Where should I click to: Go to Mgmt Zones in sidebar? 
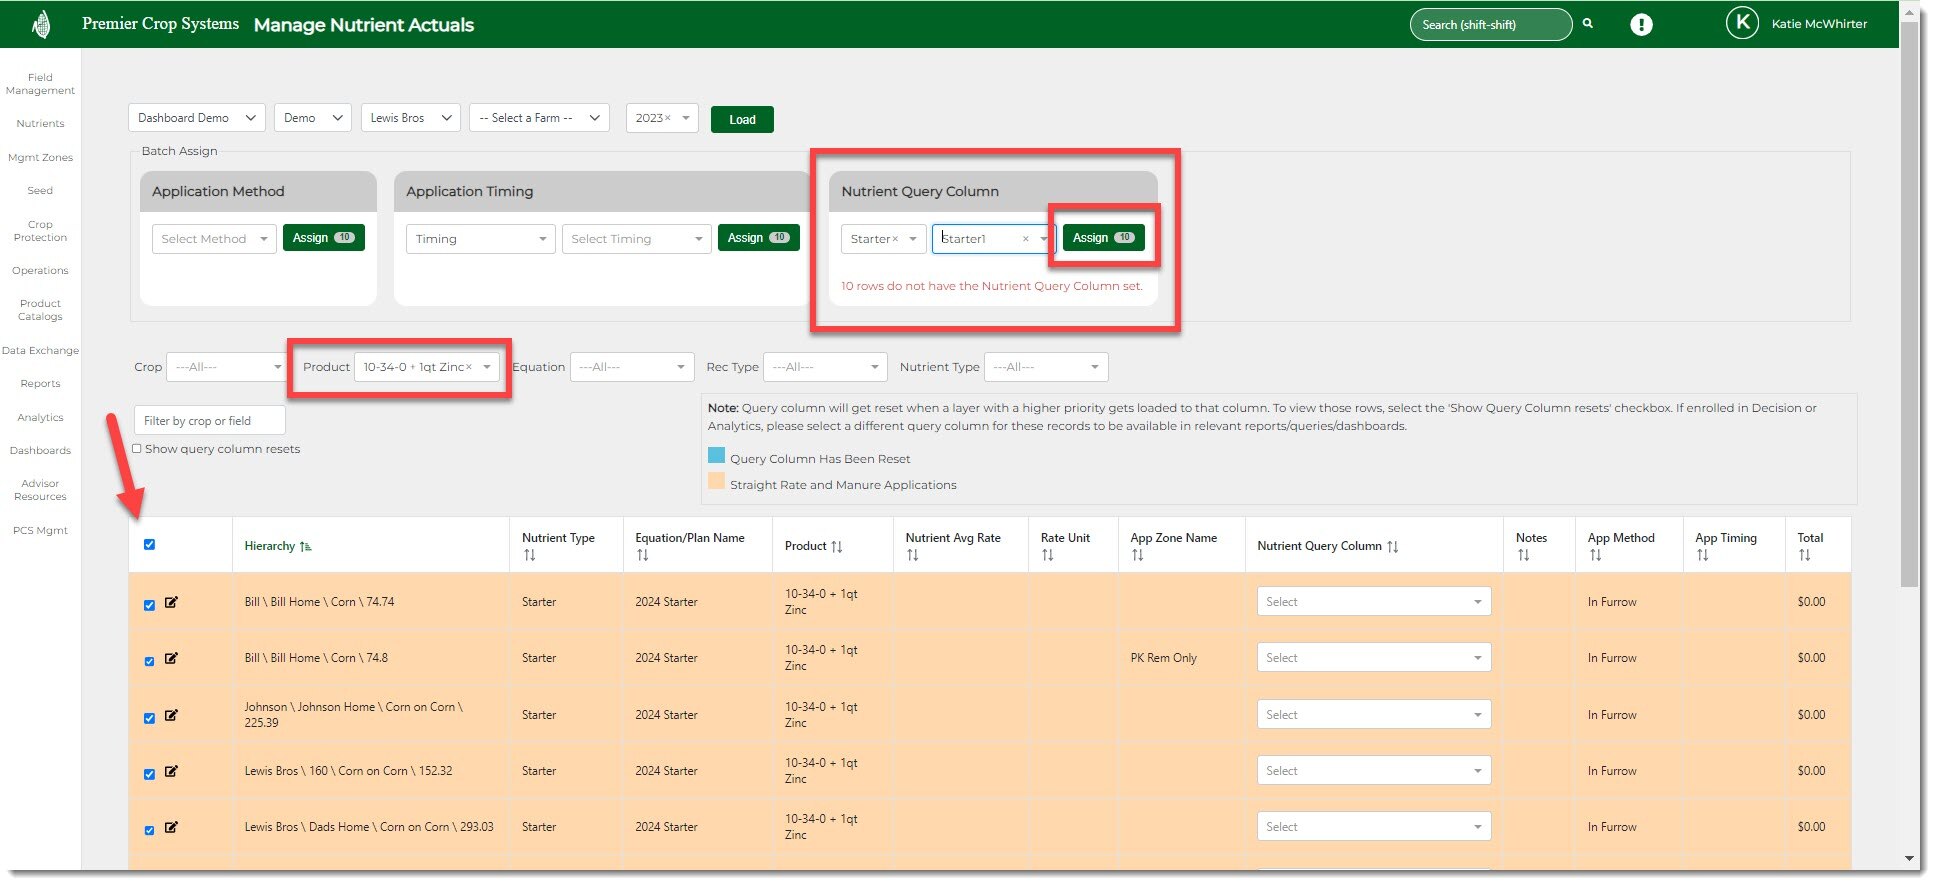(40, 158)
